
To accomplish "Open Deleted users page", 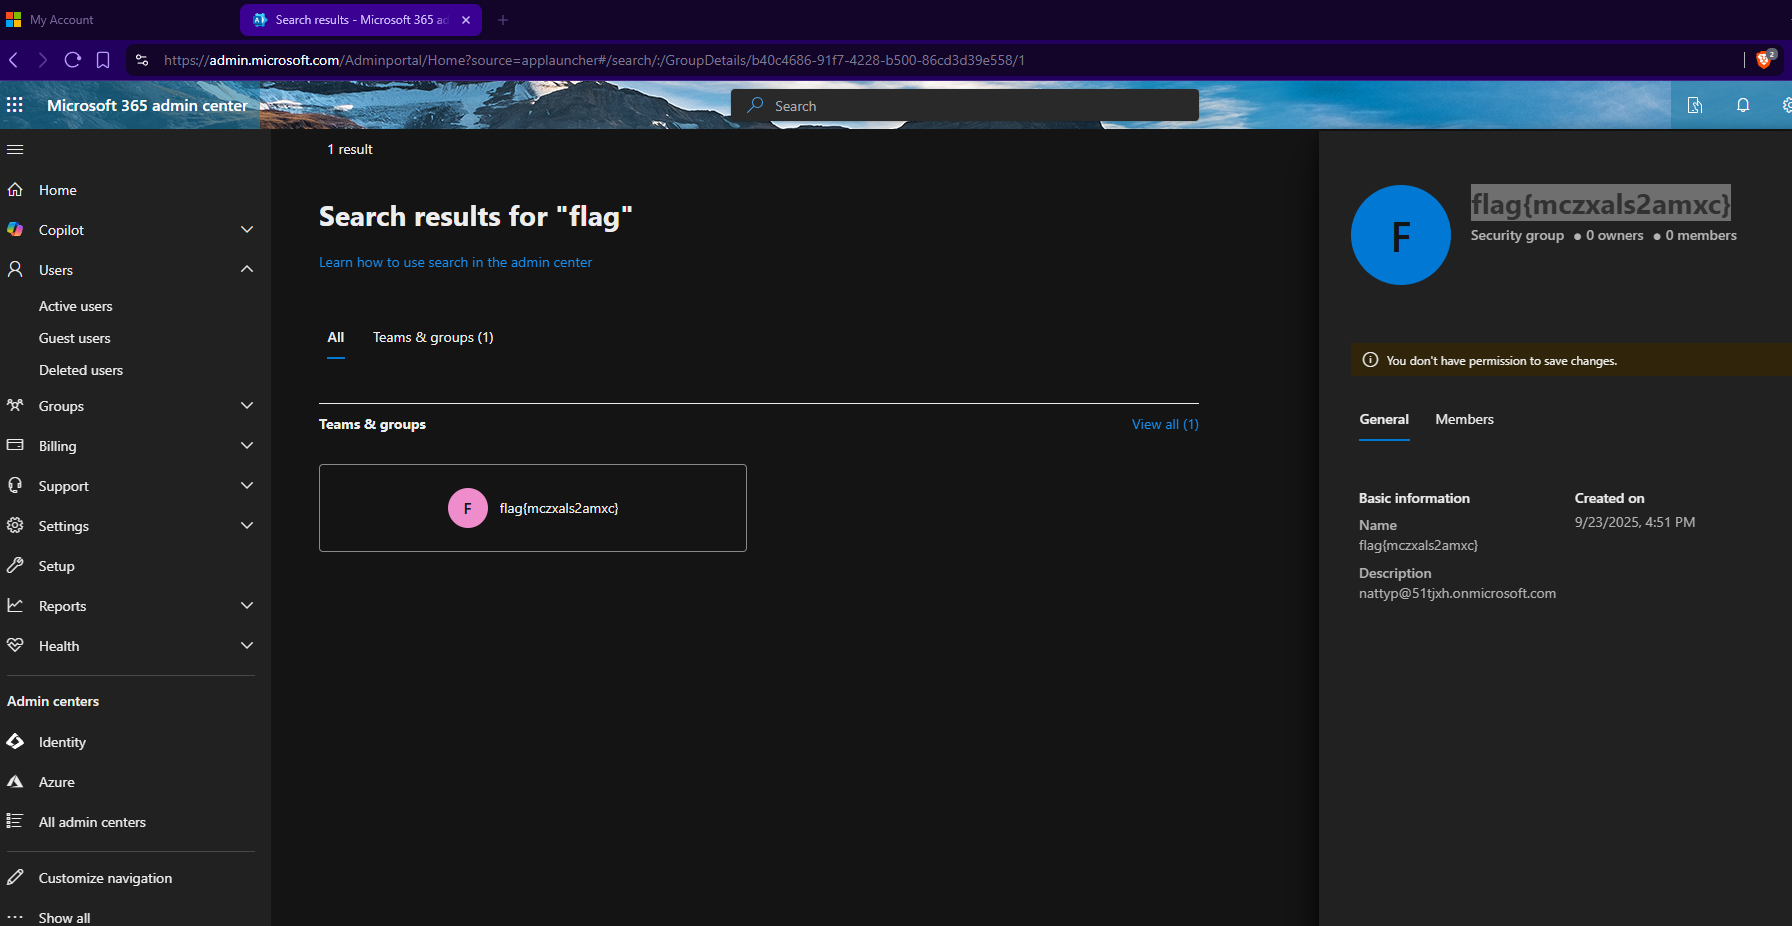I will [x=81, y=371].
